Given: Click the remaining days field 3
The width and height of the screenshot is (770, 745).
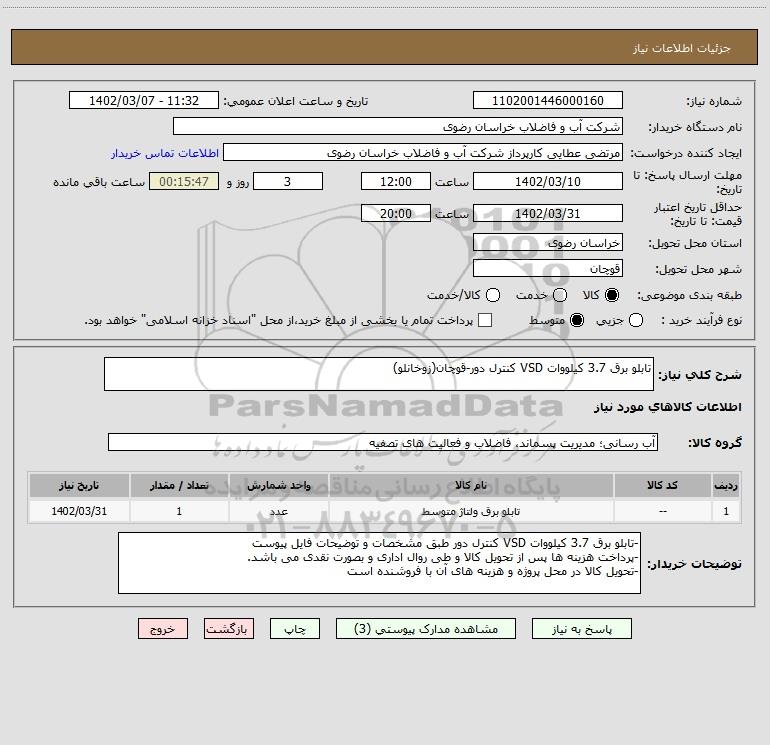Looking at the screenshot, I should click(x=288, y=181).
